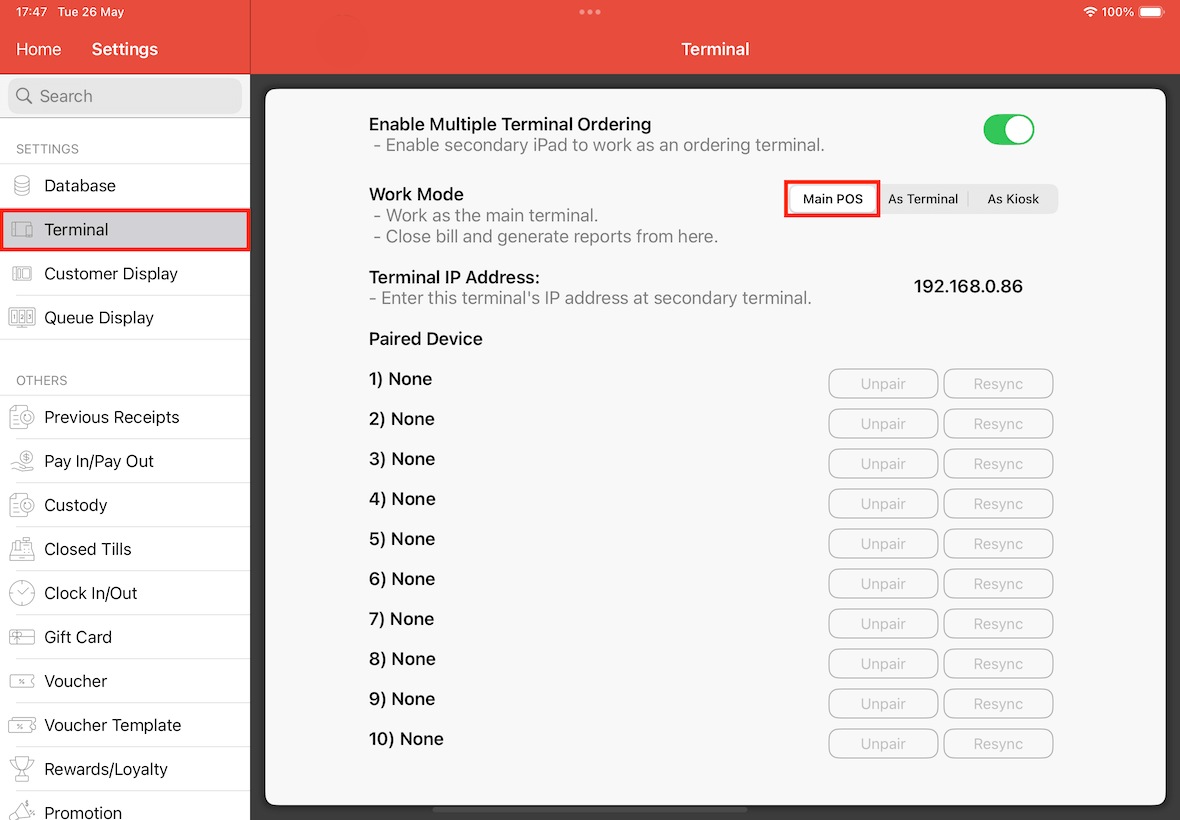This screenshot has width=1180, height=820.
Task: Unpair paired device 6
Action: coord(883,584)
